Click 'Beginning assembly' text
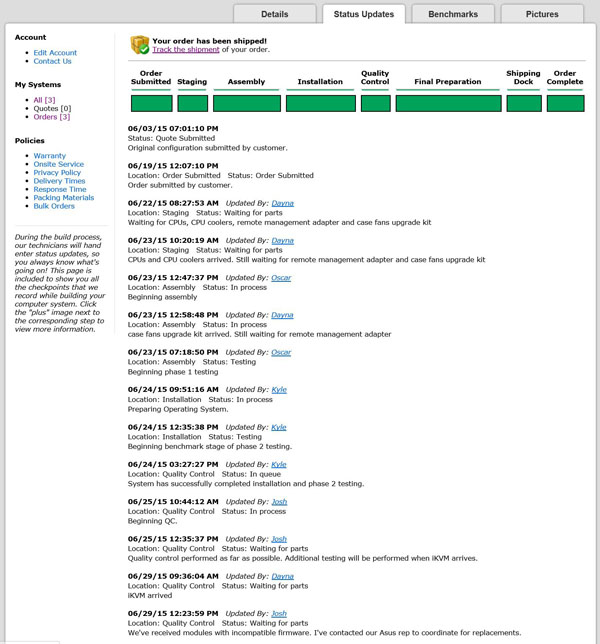The image size is (600, 644). click(162, 297)
